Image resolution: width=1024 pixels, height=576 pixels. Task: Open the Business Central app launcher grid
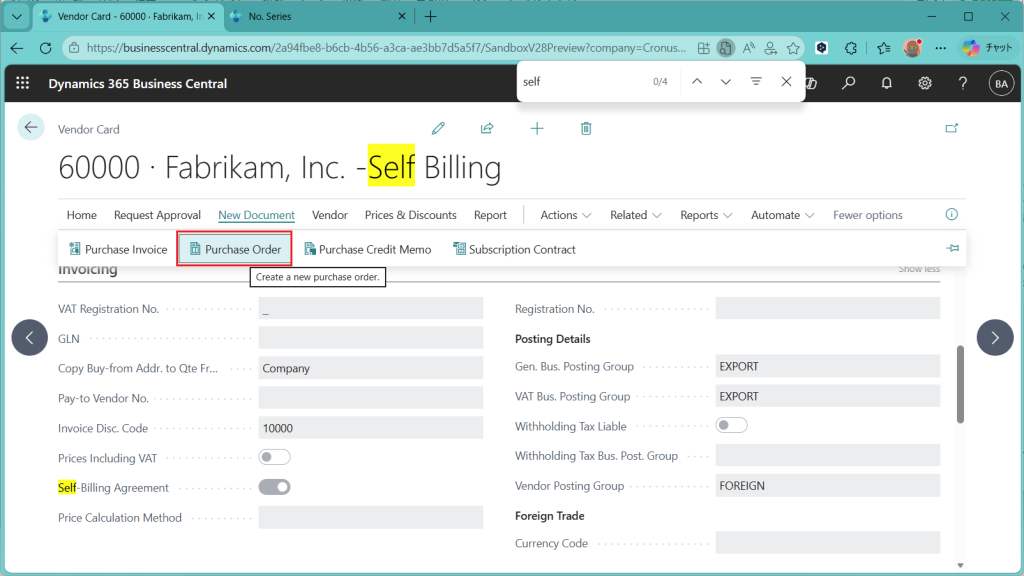tap(23, 84)
